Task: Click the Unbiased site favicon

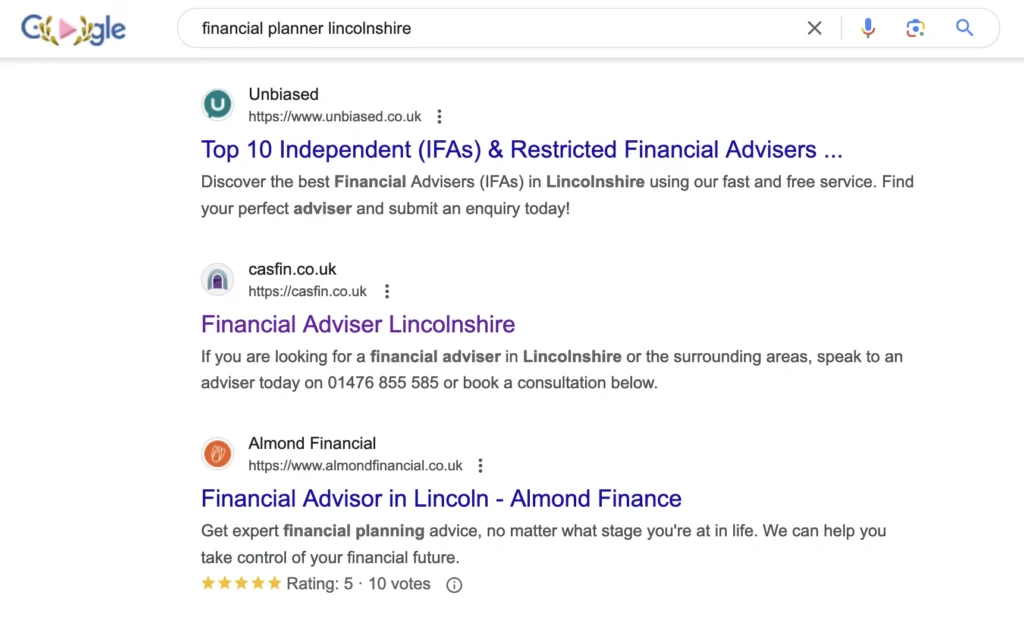Action: [217, 103]
